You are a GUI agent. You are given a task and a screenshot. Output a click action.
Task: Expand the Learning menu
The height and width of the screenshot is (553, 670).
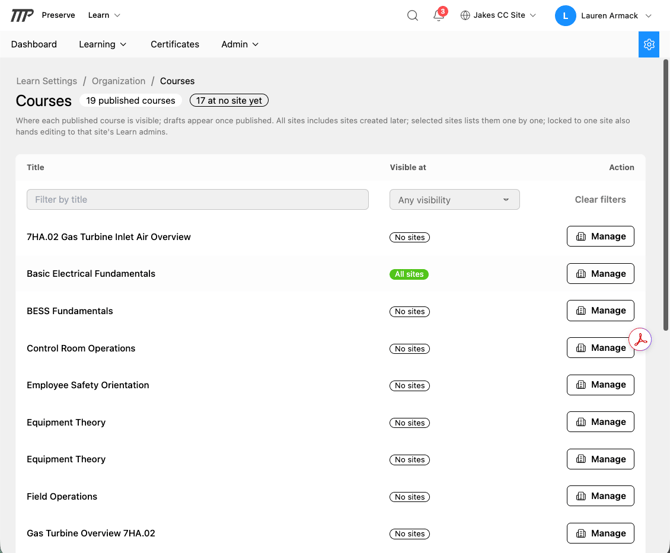pos(103,44)
